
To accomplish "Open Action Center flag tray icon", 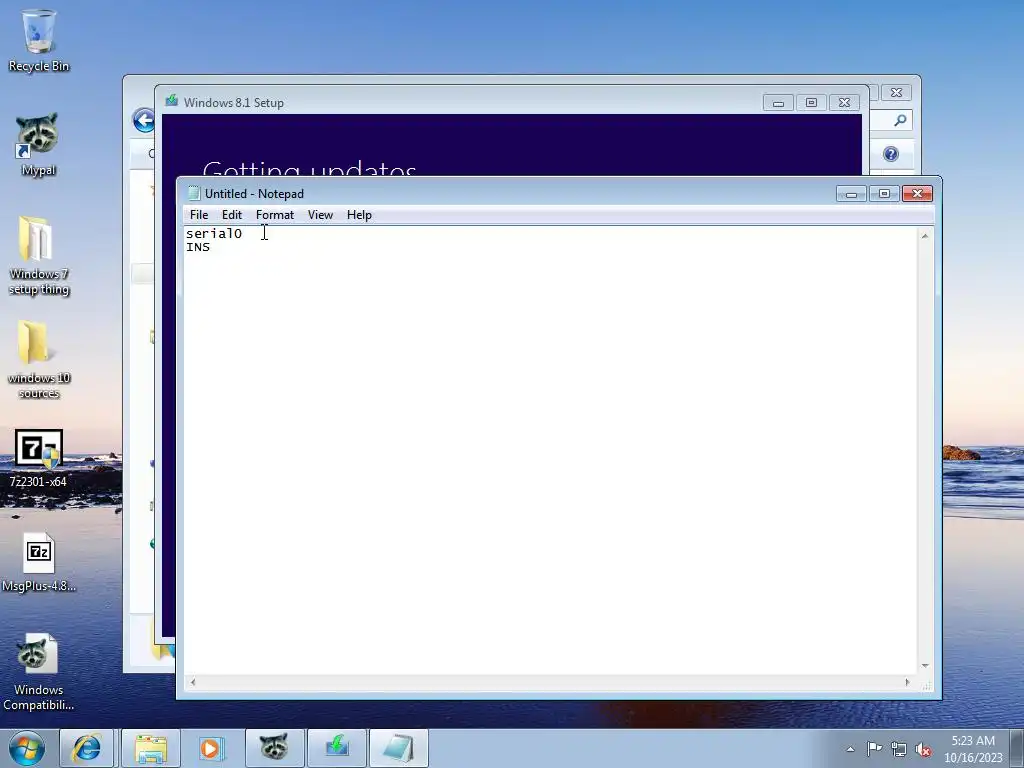I will 874,749.
